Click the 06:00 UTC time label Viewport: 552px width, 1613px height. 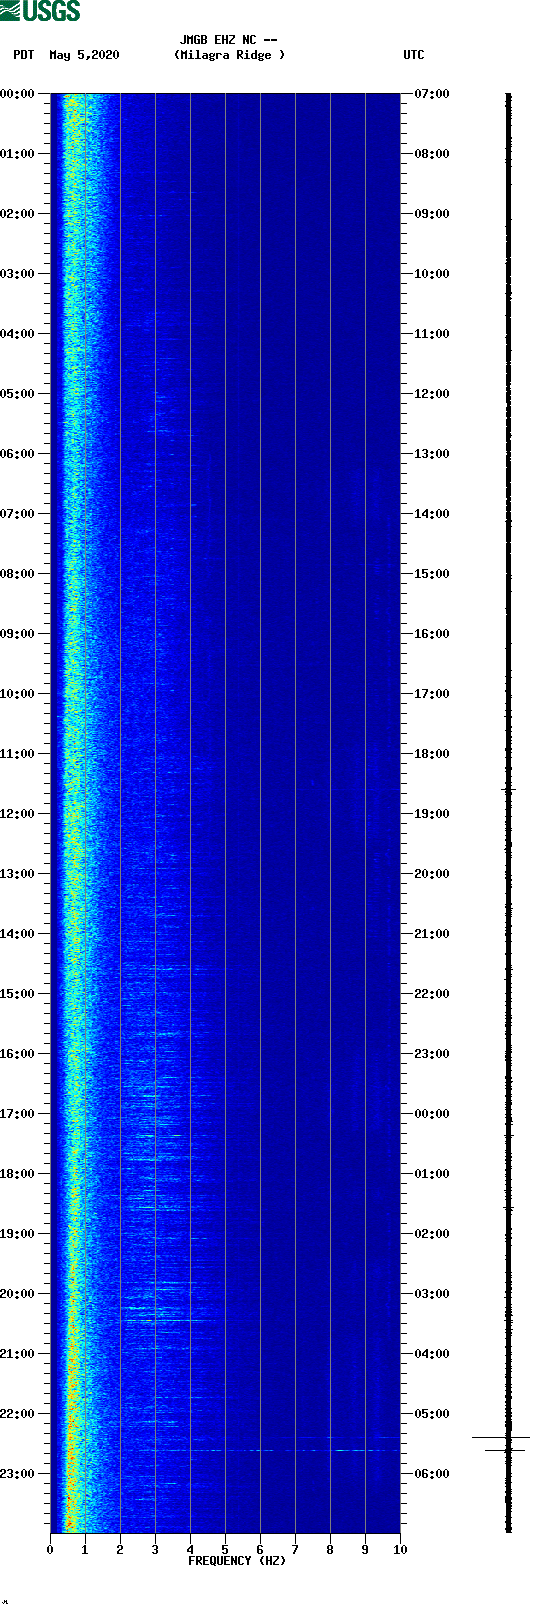click(432, 1474)
